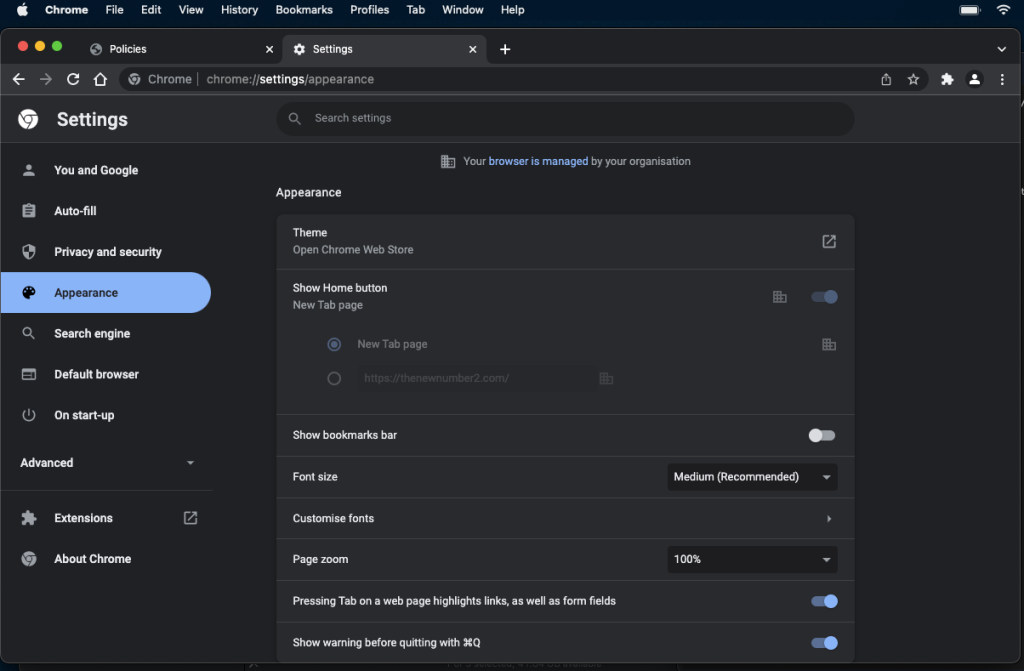Image resolution: width=1024 pixels, height=671 pixels.
Task: Open the tab search chevron
Action: coord(1001,49)
